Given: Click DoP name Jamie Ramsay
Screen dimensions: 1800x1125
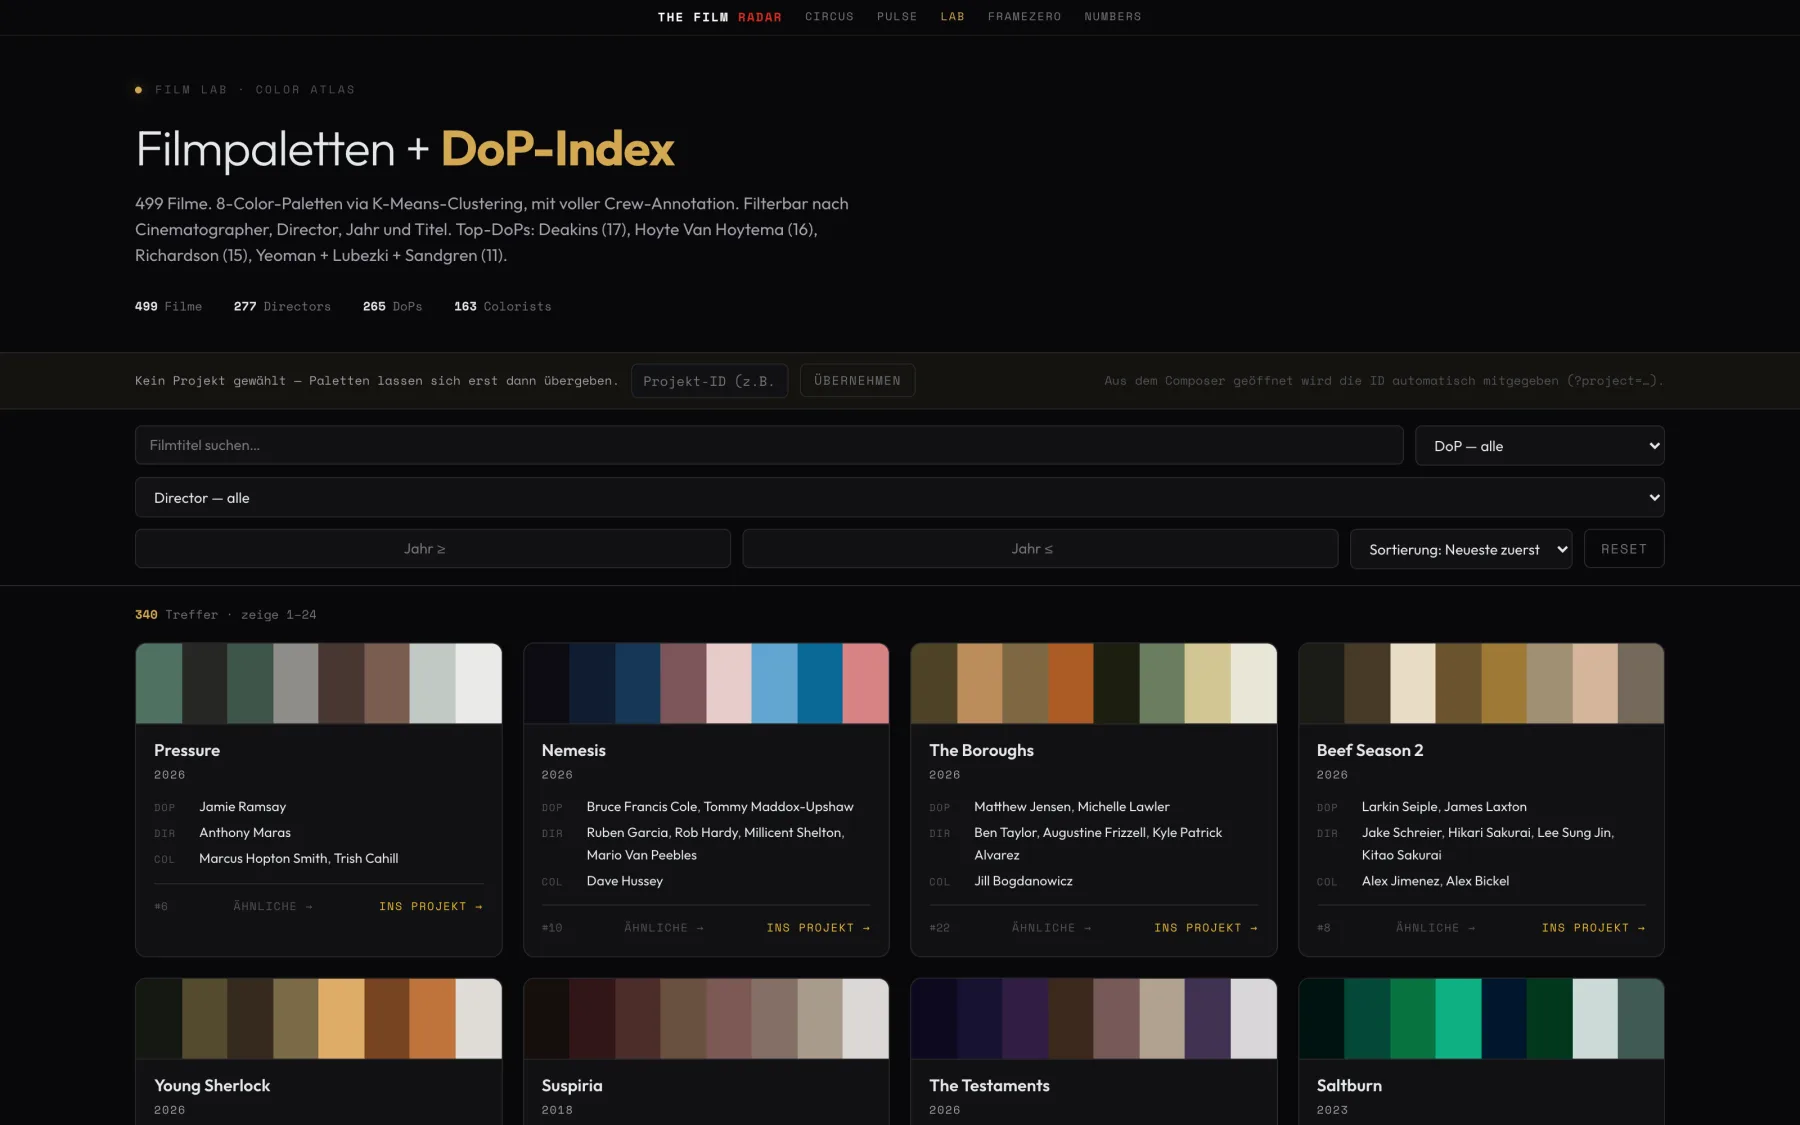Looking at the screenshot, I should tap(242, 807).
